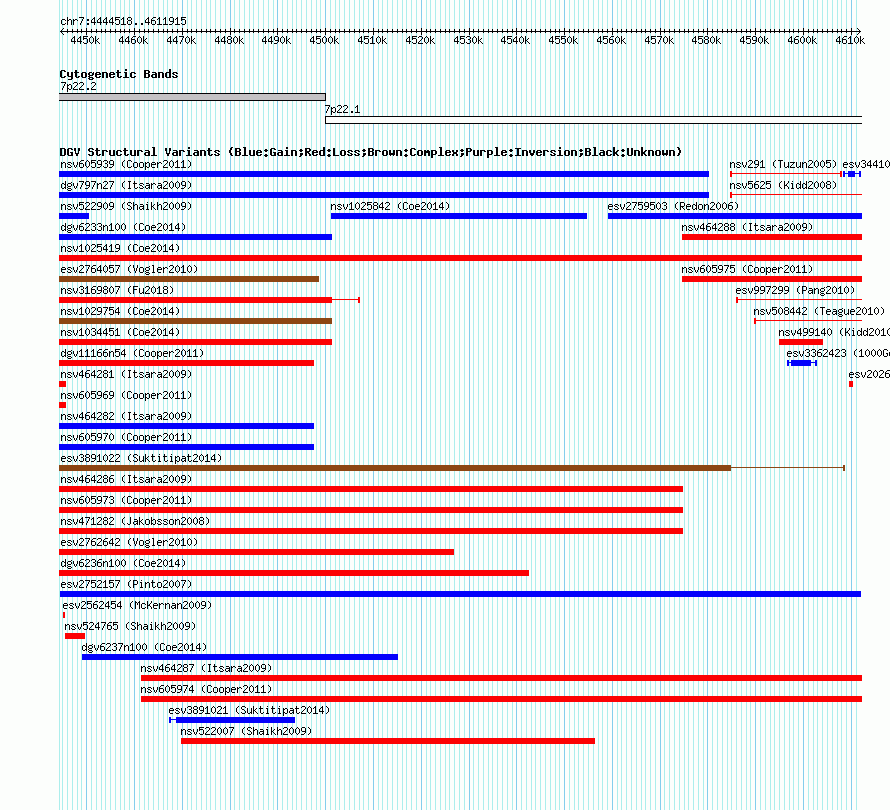Click esv2752157 (Pinto2007) label

126,585
